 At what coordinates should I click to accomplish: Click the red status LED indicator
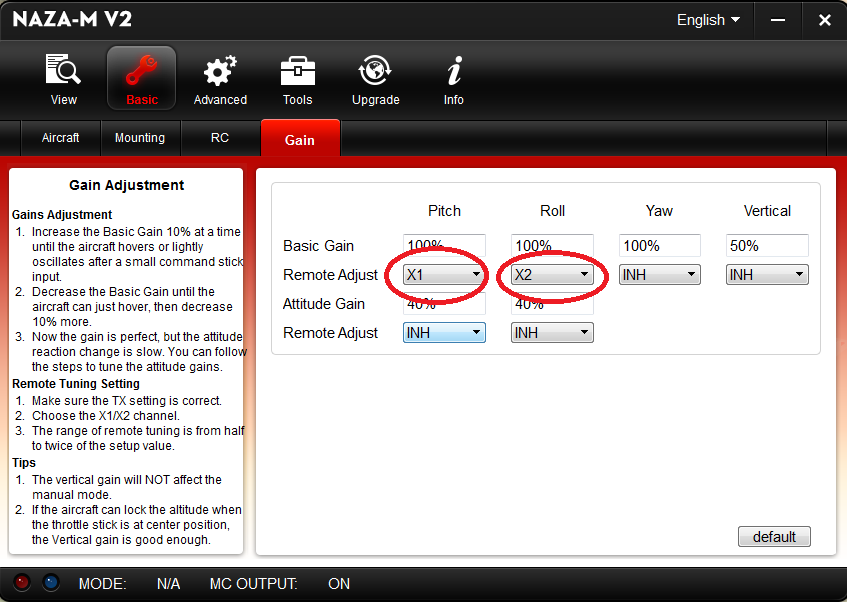pyautogui.click(x=23, y=583)
